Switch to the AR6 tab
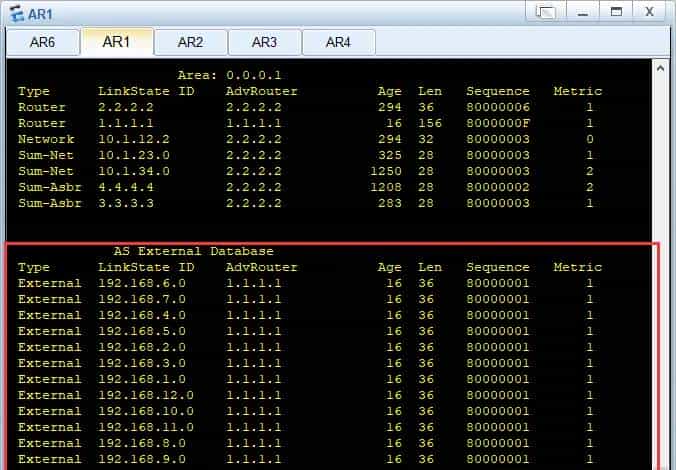This screenshot has width=676, height=470. point(42,42)
